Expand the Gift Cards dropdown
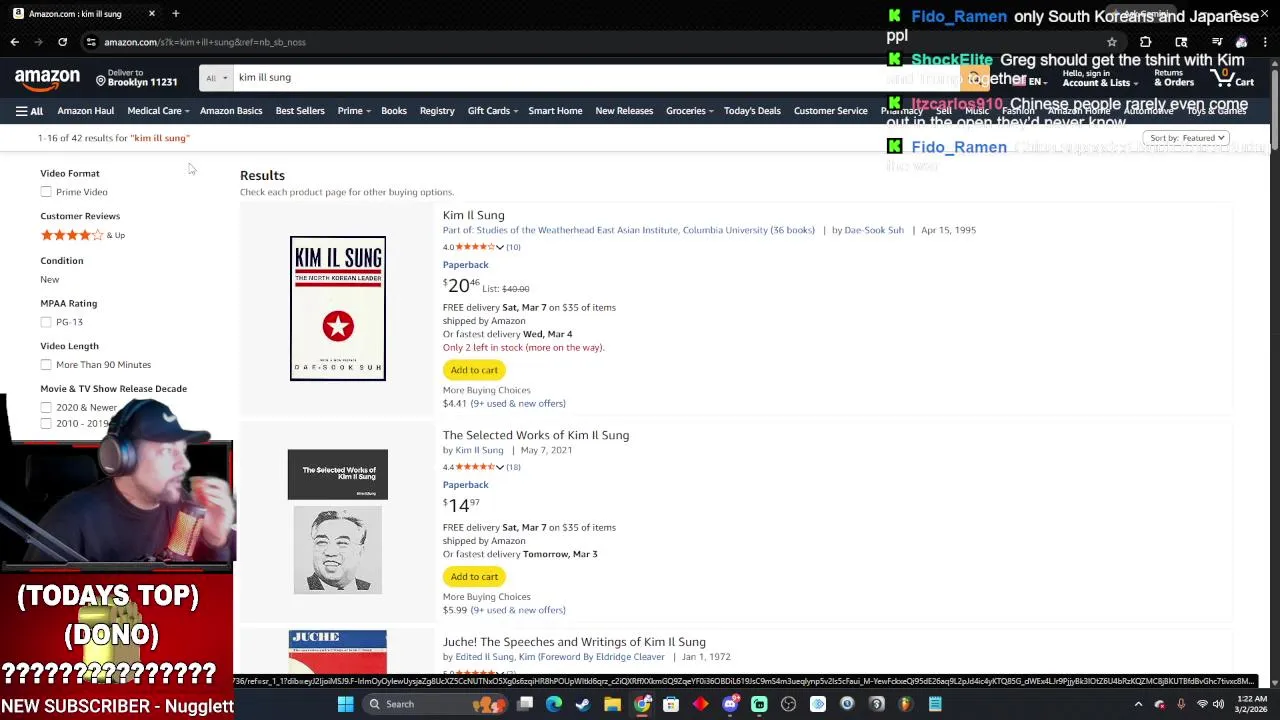Image resolution: width=1280 pixels, height=720 pixels. [492, 111]
